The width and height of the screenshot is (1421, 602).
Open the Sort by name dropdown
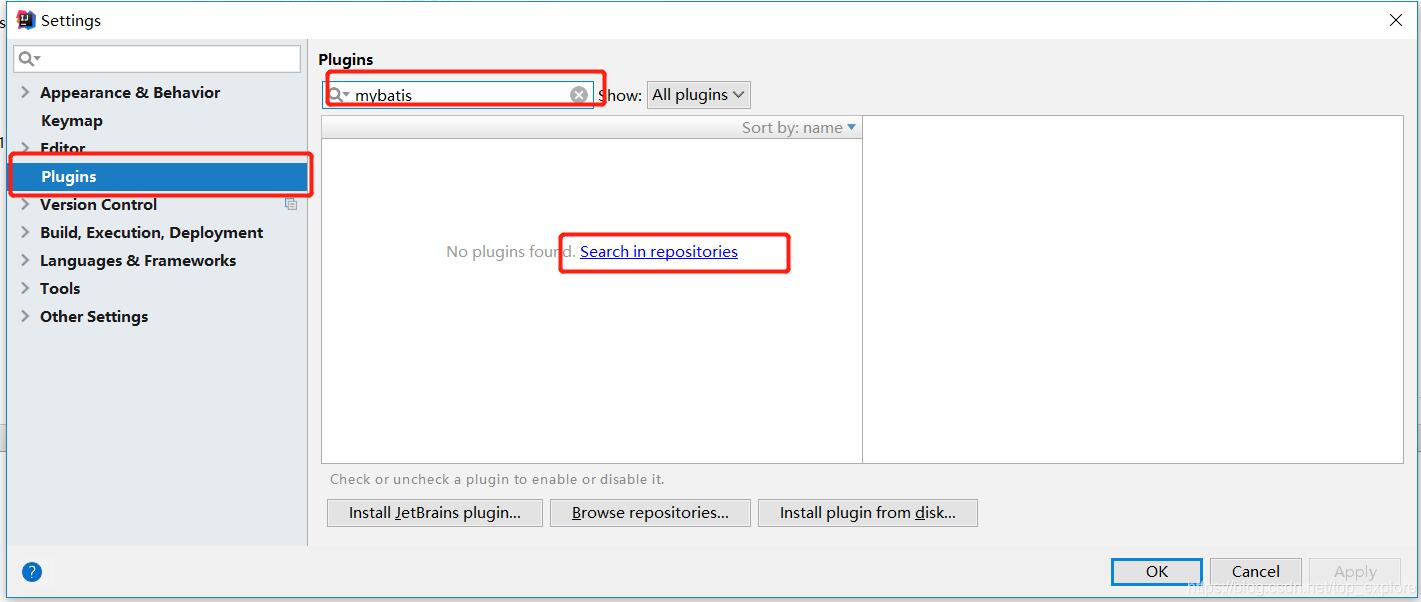click(x=798, y=127)
